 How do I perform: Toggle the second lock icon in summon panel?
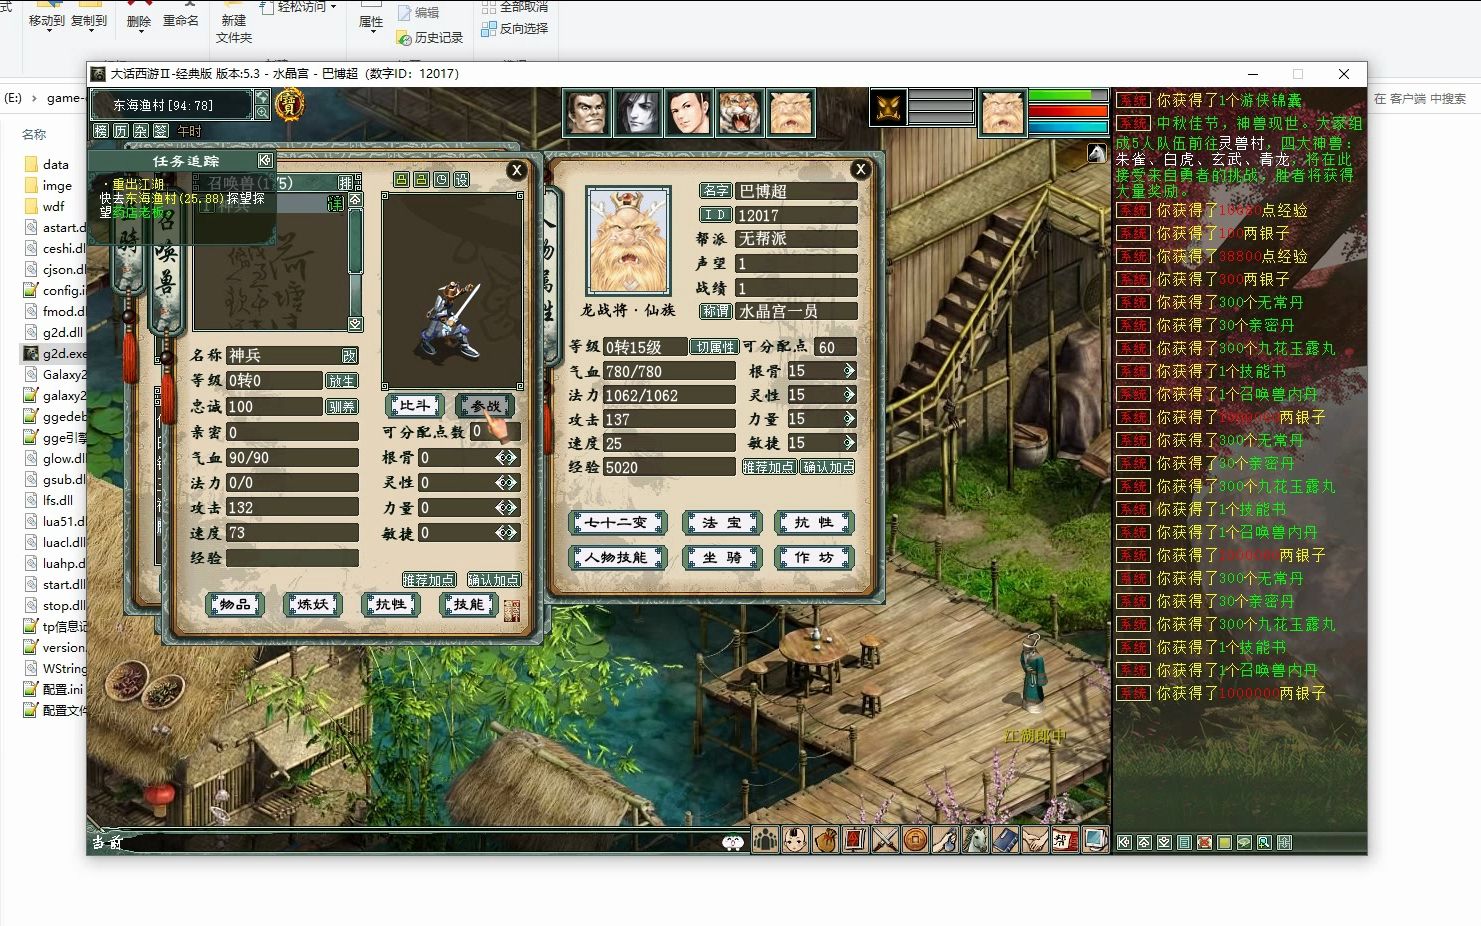pyautogui.click(x=421, y=180)
